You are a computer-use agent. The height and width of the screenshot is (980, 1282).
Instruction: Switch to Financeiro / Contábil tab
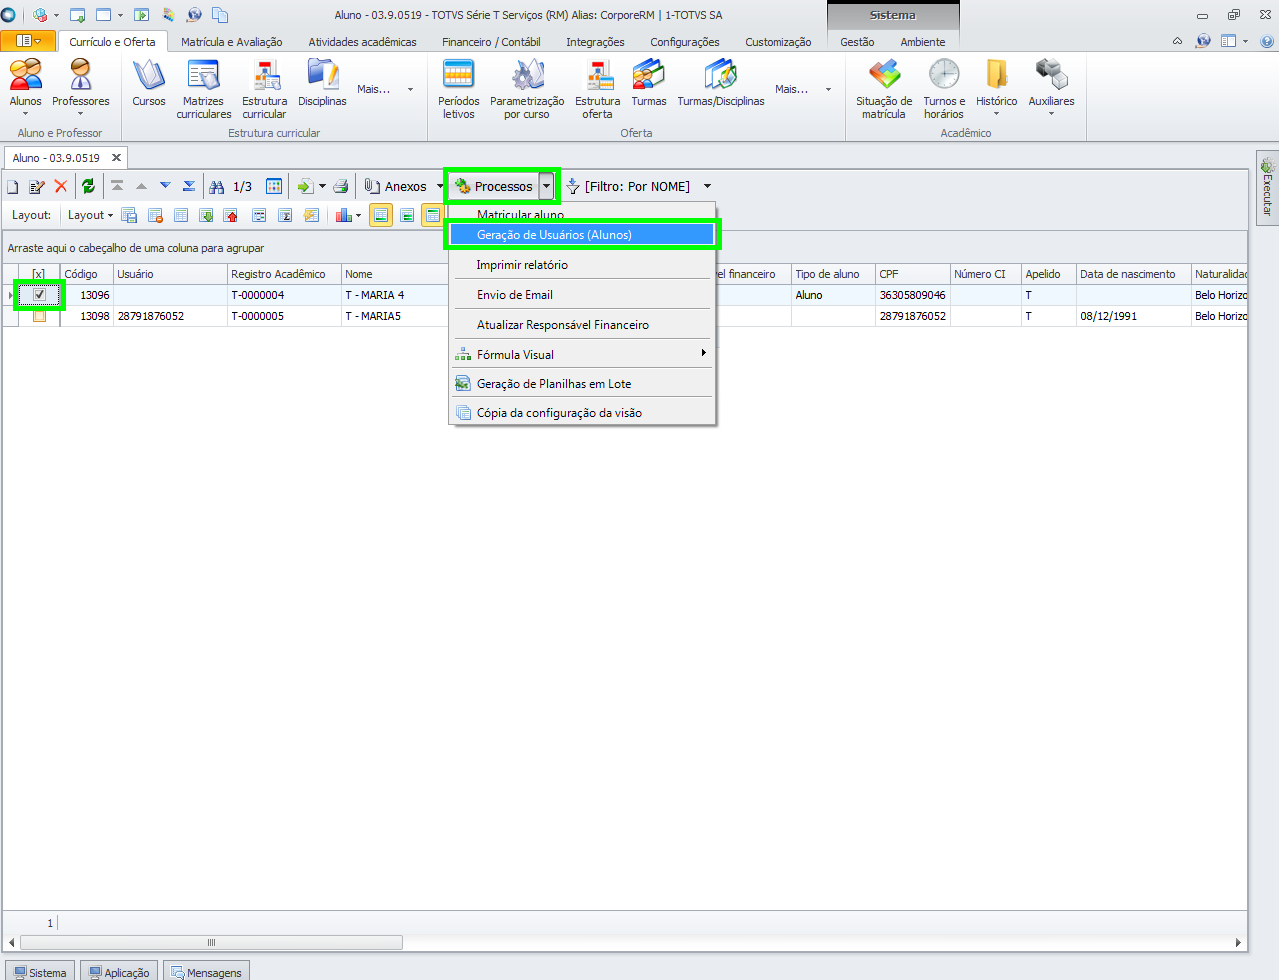click(491, 42)
